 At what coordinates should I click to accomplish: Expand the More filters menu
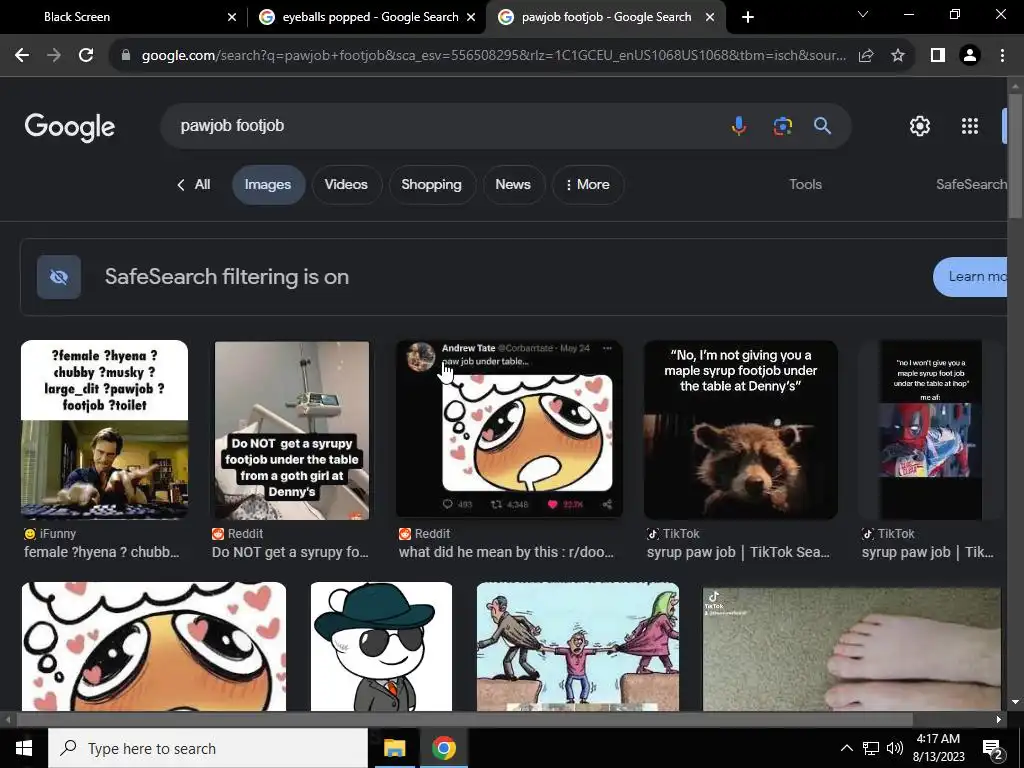[x=587, y=185]
